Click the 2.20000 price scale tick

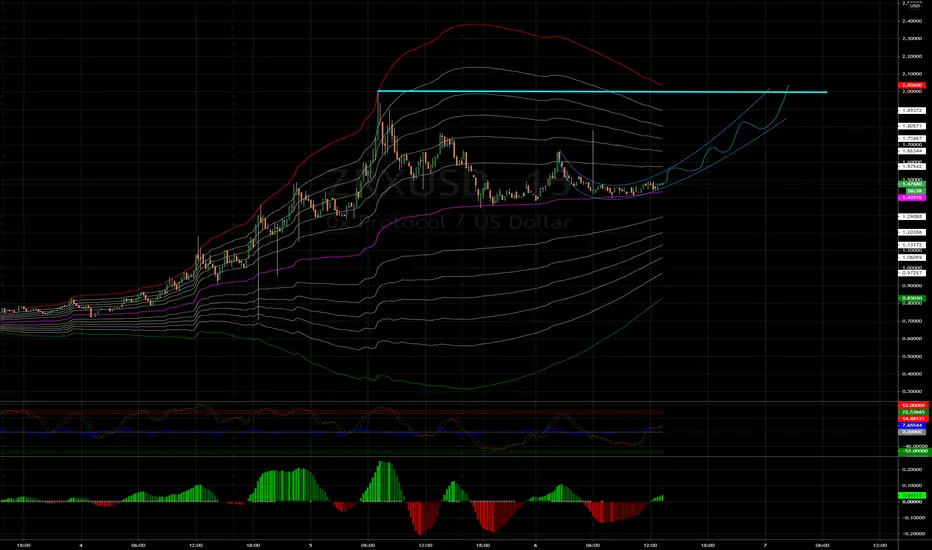(912, 56)
